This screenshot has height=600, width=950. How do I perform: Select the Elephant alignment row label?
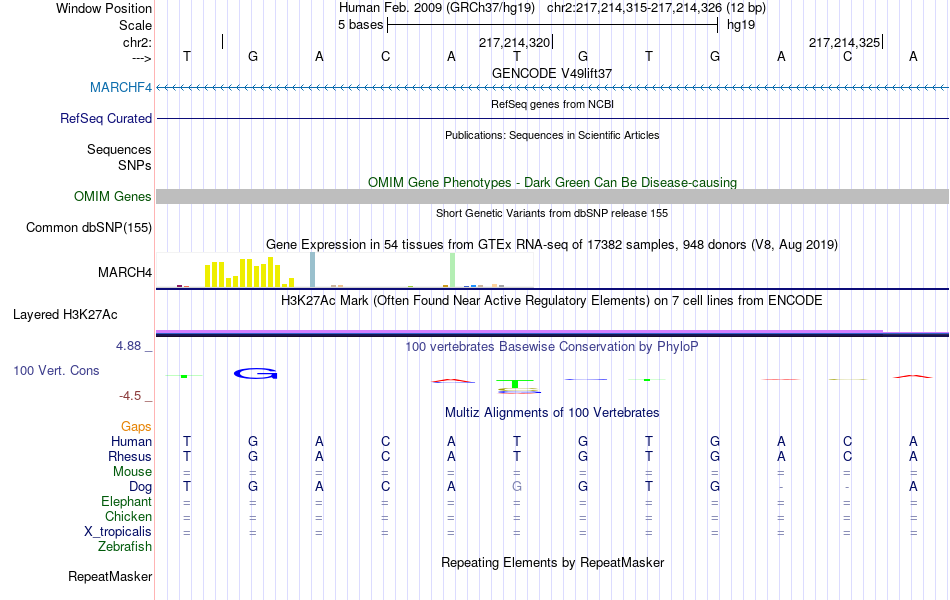click(x=126, y=501)
